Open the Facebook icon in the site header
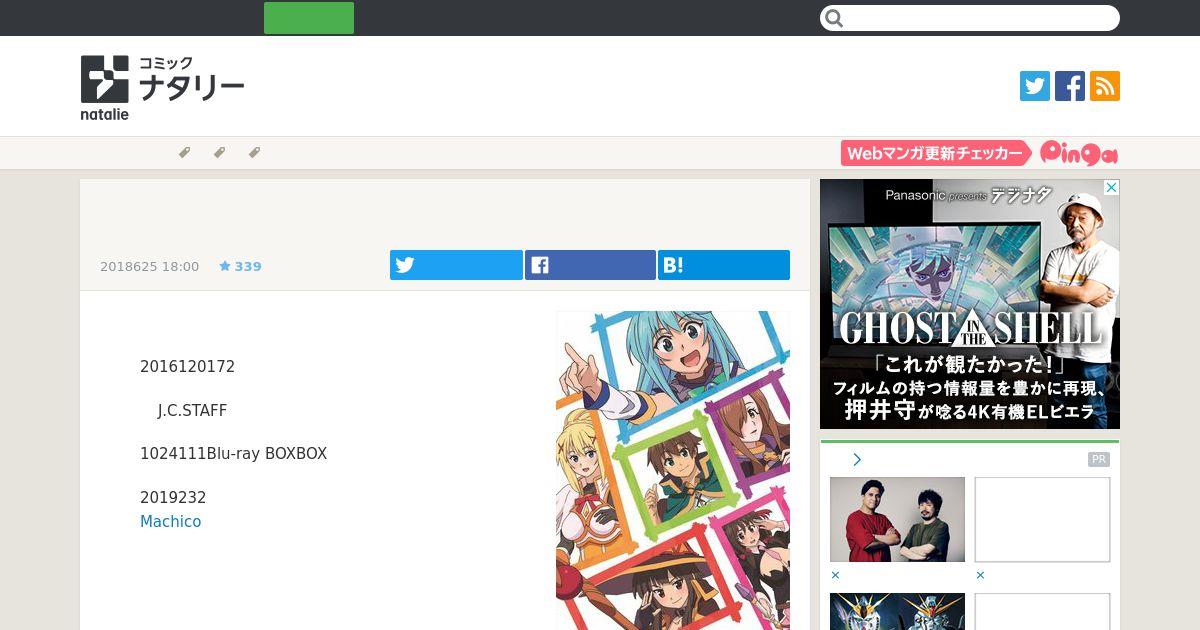This screenshot has width=1200, height=630. click(1070, 86)
